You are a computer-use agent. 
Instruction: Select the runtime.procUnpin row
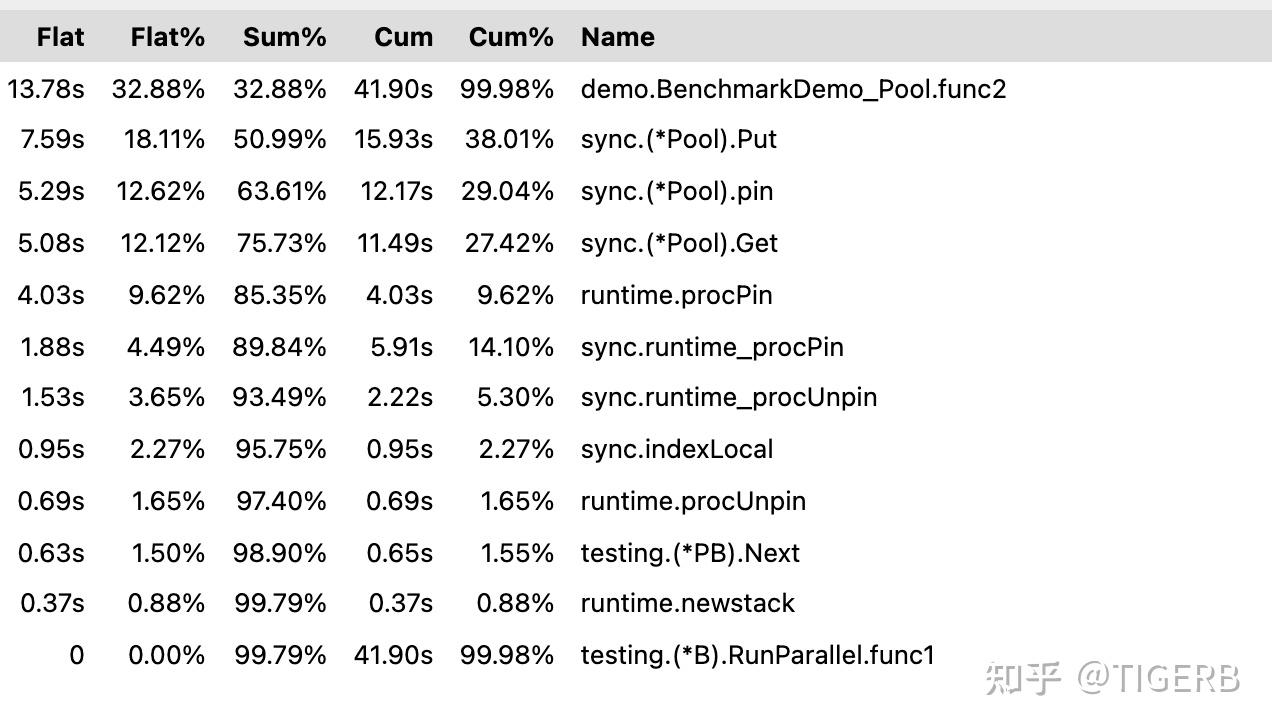(636, 501)
